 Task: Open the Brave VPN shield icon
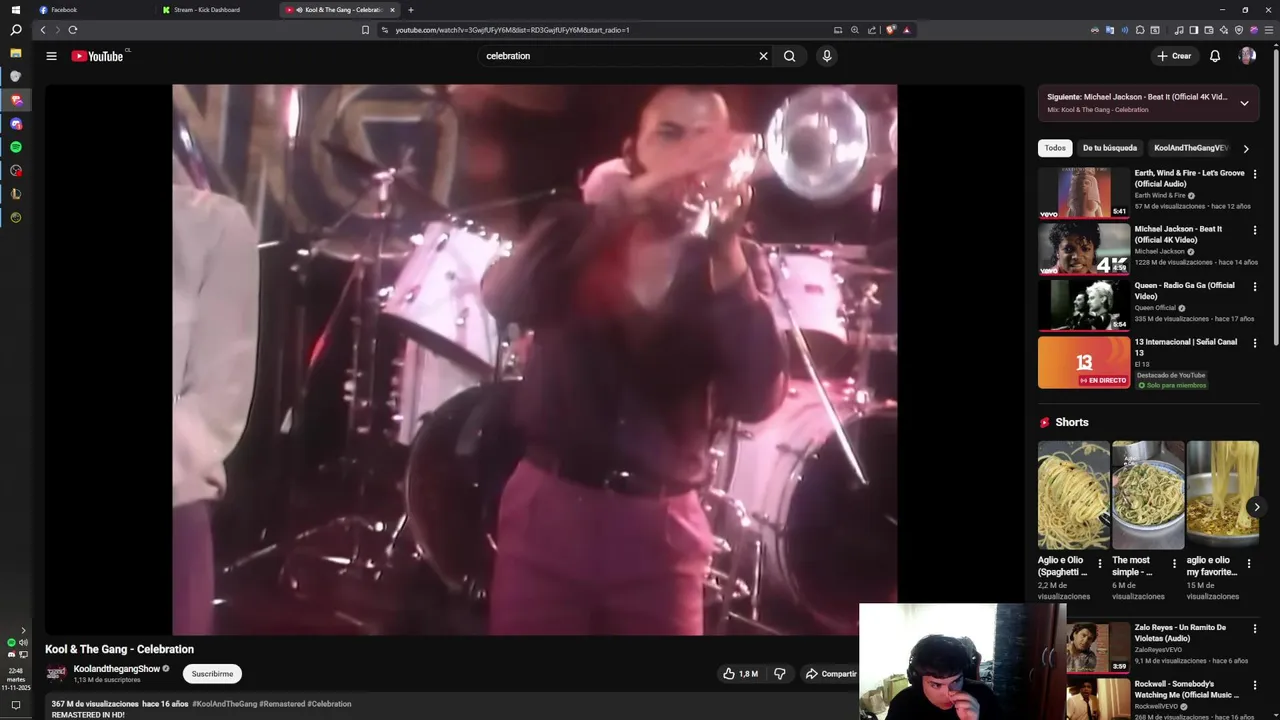point(1239,30)
